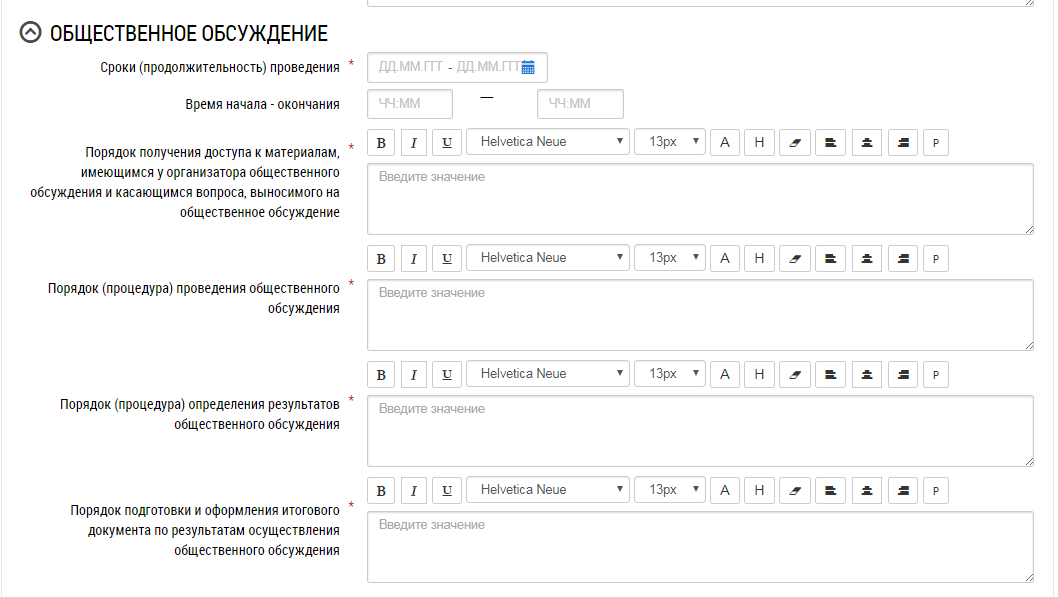Center align text in final document editor
The height and width of the screenshot is (597, 1058).
866,490
